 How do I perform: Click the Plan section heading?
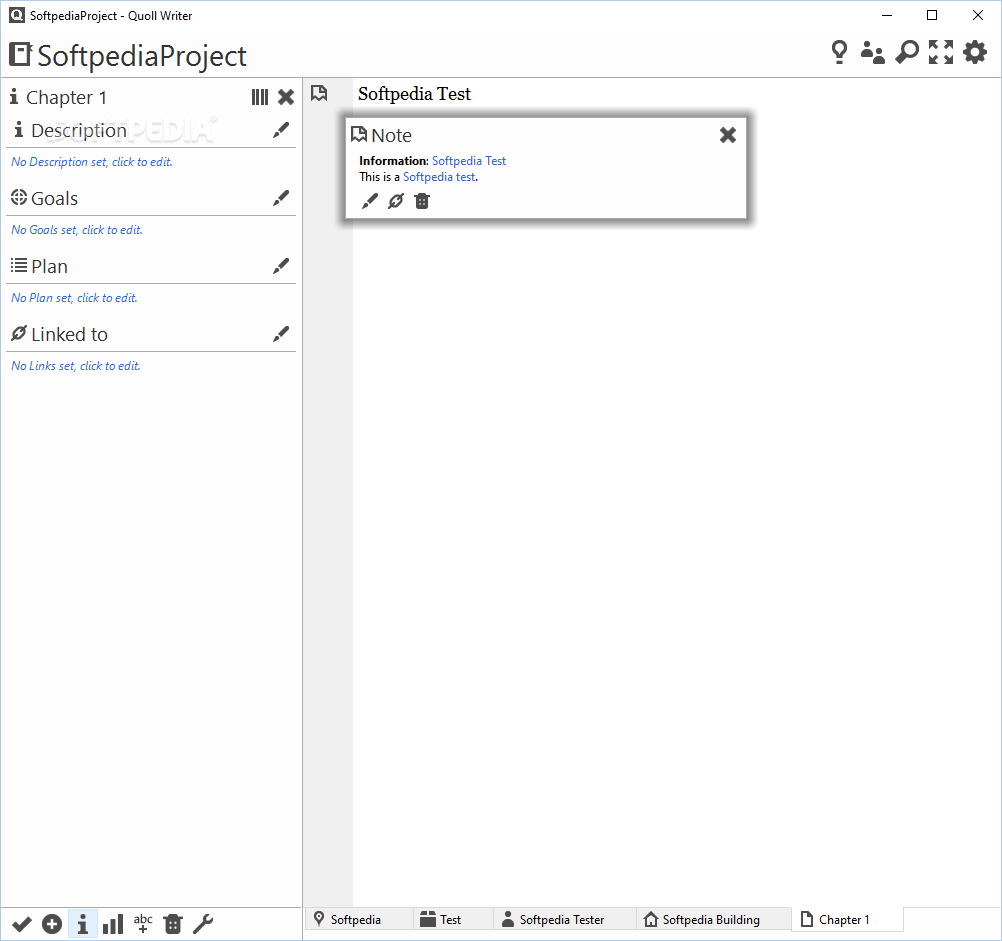[x=49, y=266]
